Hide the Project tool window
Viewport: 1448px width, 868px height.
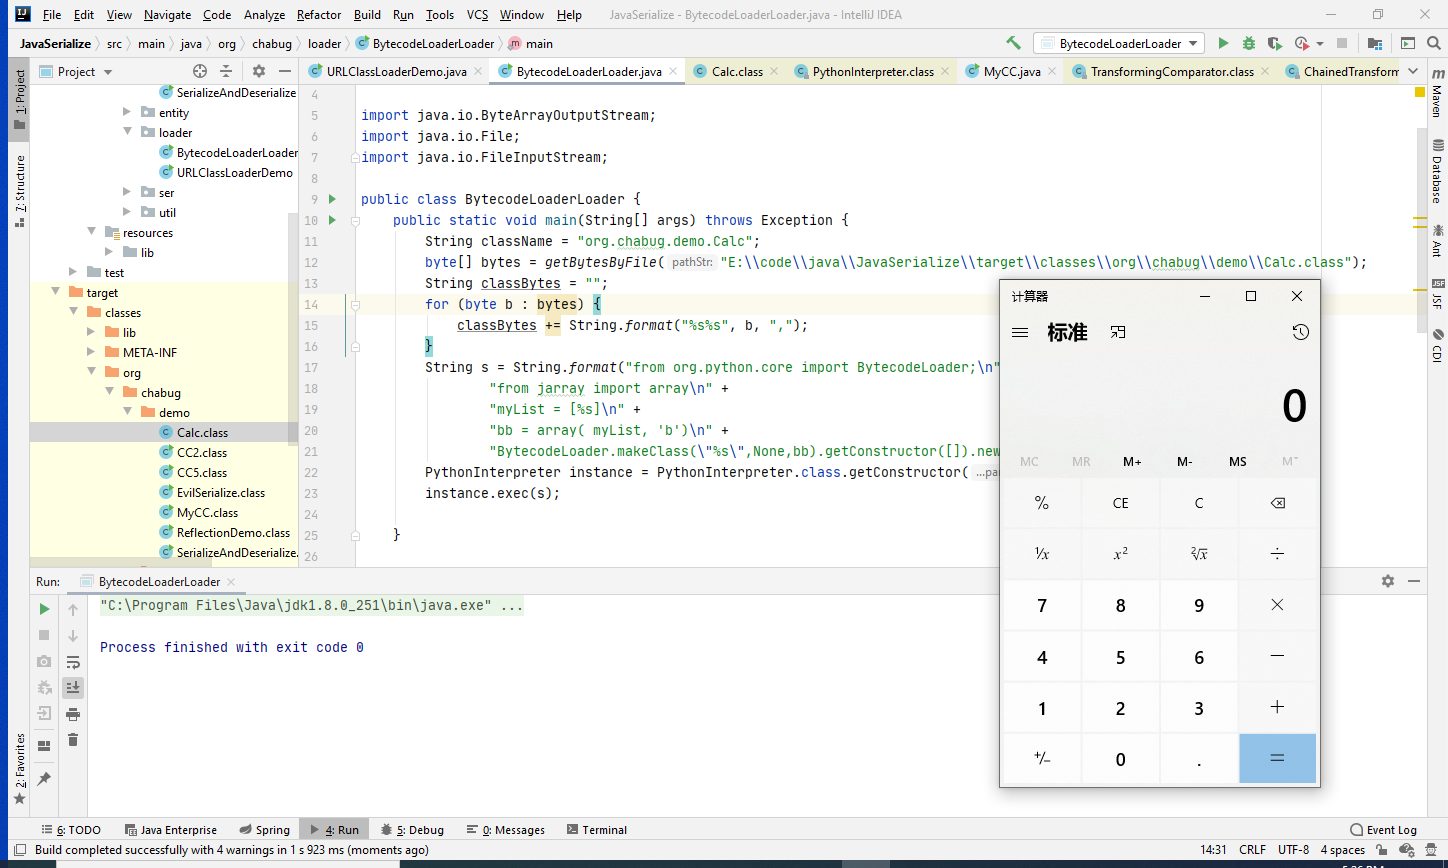pos(285,71)
